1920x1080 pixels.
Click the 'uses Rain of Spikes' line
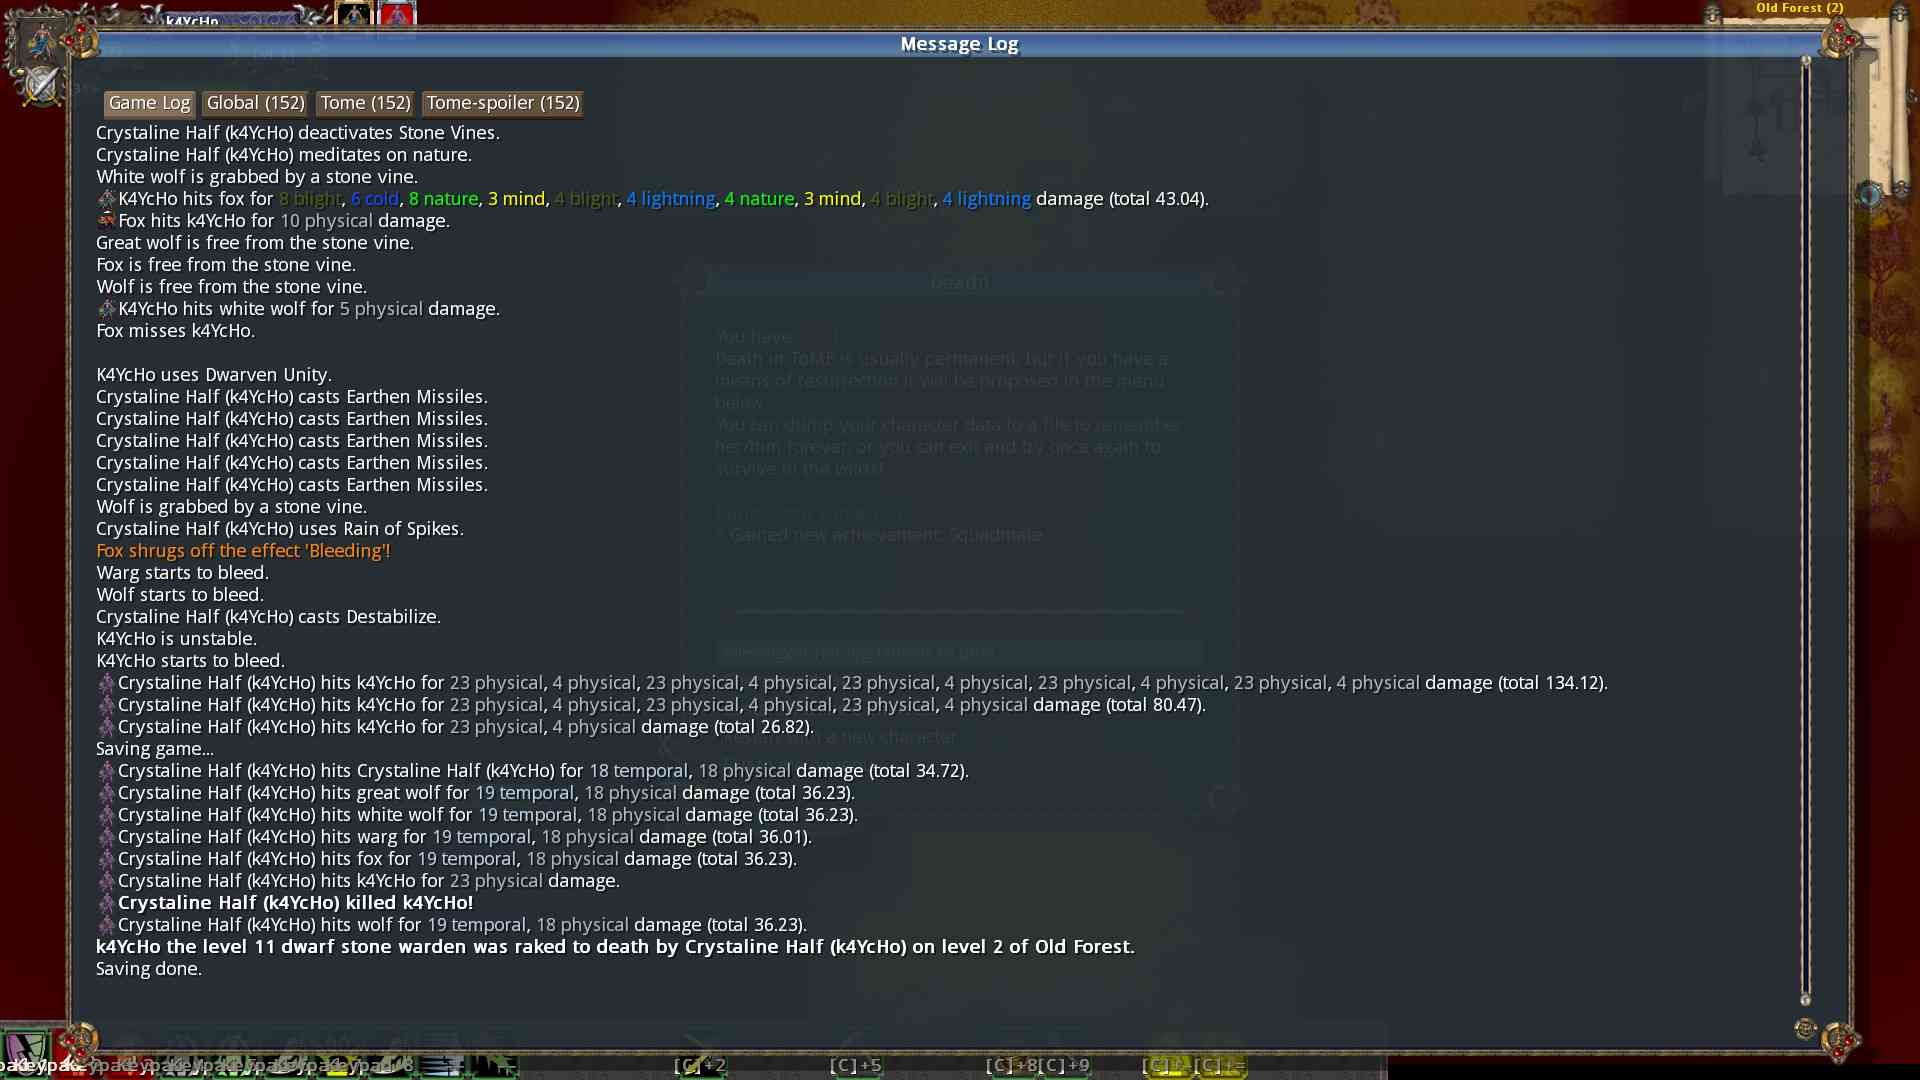[280, 529]
